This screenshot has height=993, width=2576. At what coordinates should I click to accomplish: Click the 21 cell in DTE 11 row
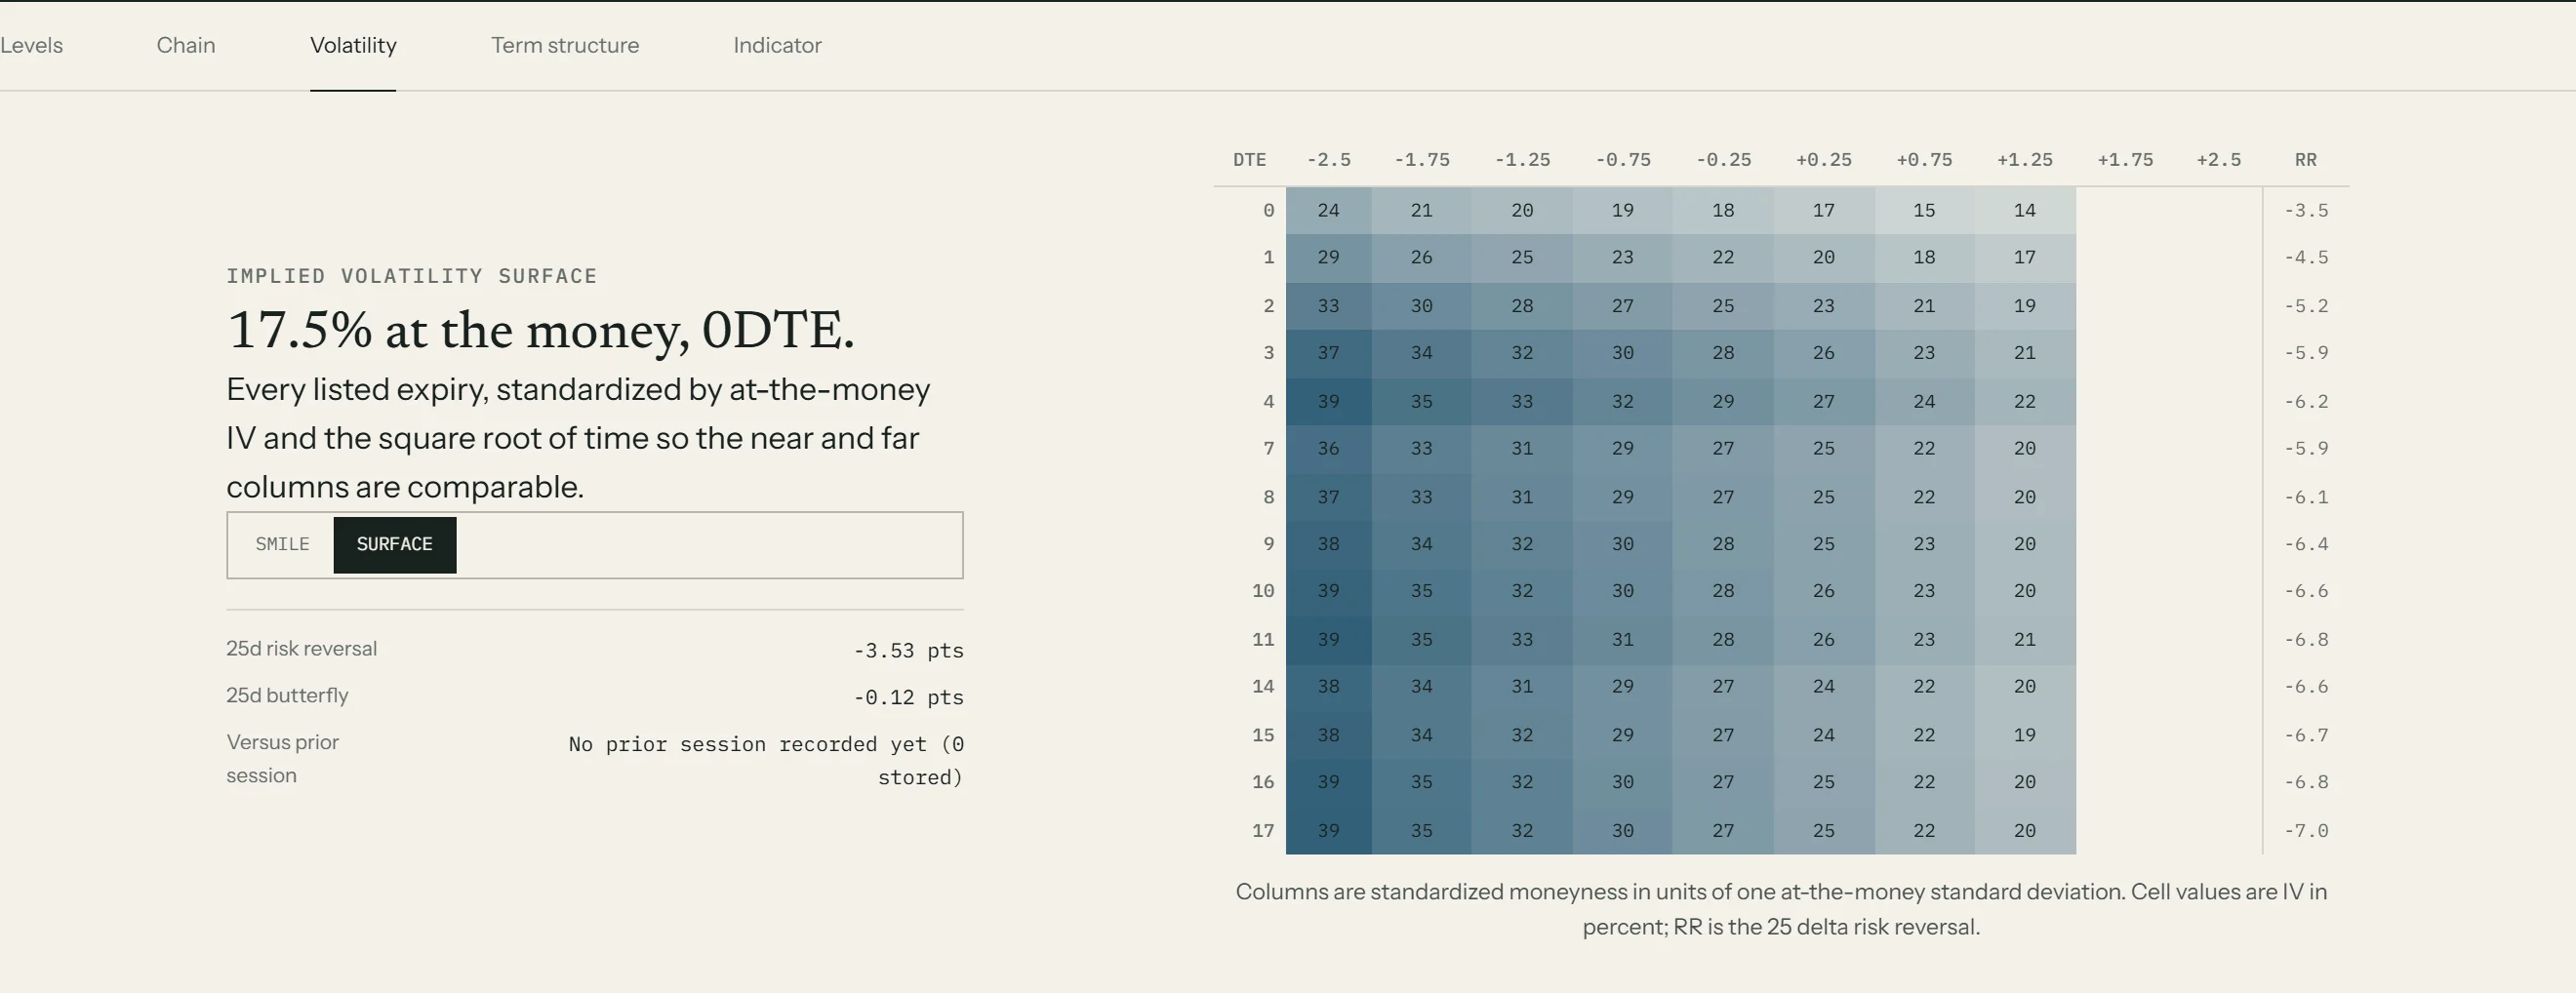[x=2025, y=638]
